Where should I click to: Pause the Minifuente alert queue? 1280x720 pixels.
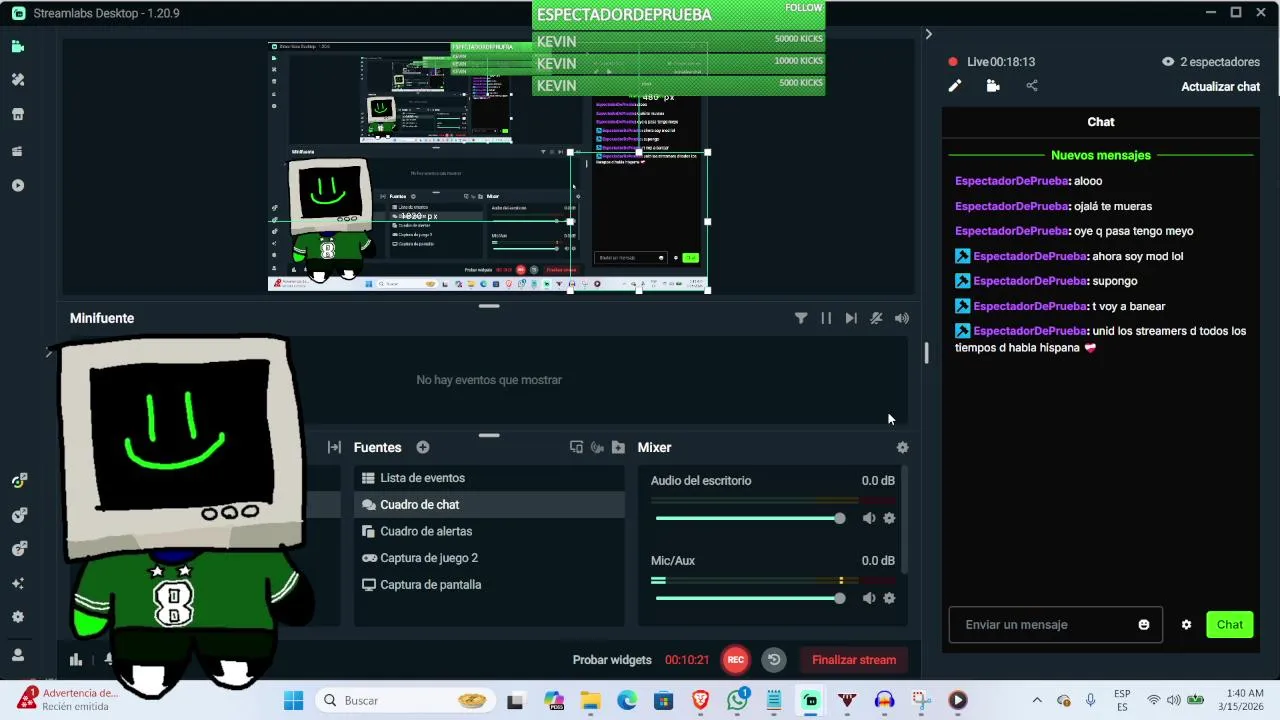tap(826, 318)
